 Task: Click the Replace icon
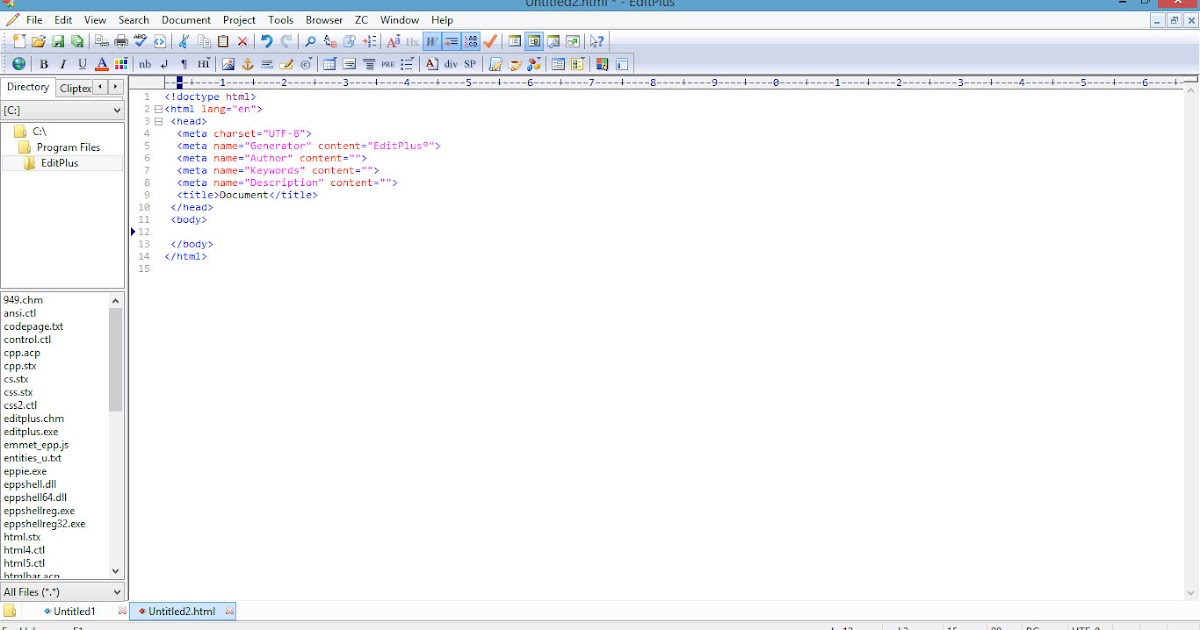point(330,41)
